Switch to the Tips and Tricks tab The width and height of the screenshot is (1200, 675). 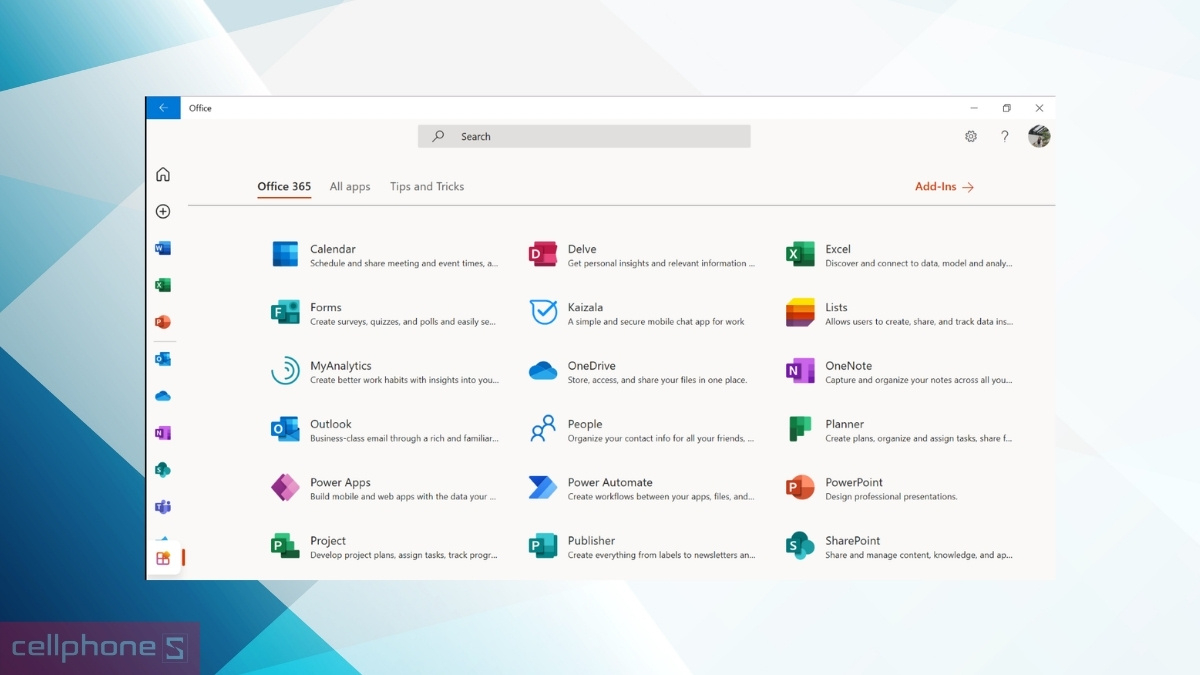427,187
